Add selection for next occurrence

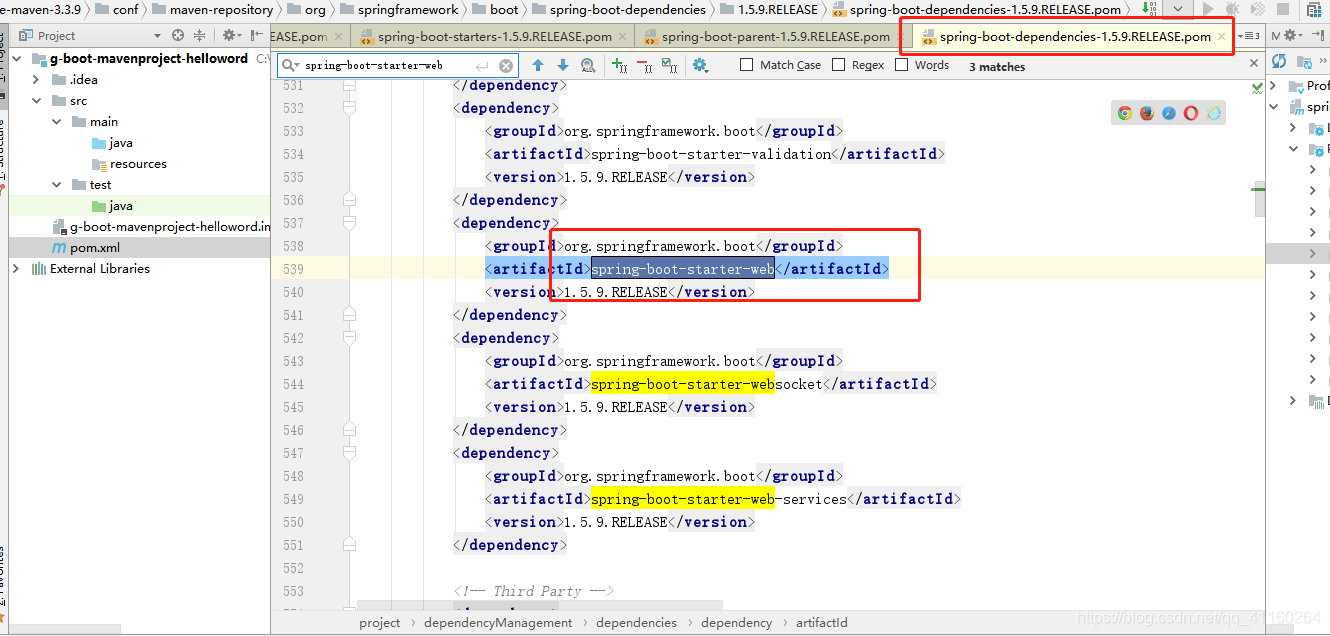pyautogui.click(x=620, y=66)
